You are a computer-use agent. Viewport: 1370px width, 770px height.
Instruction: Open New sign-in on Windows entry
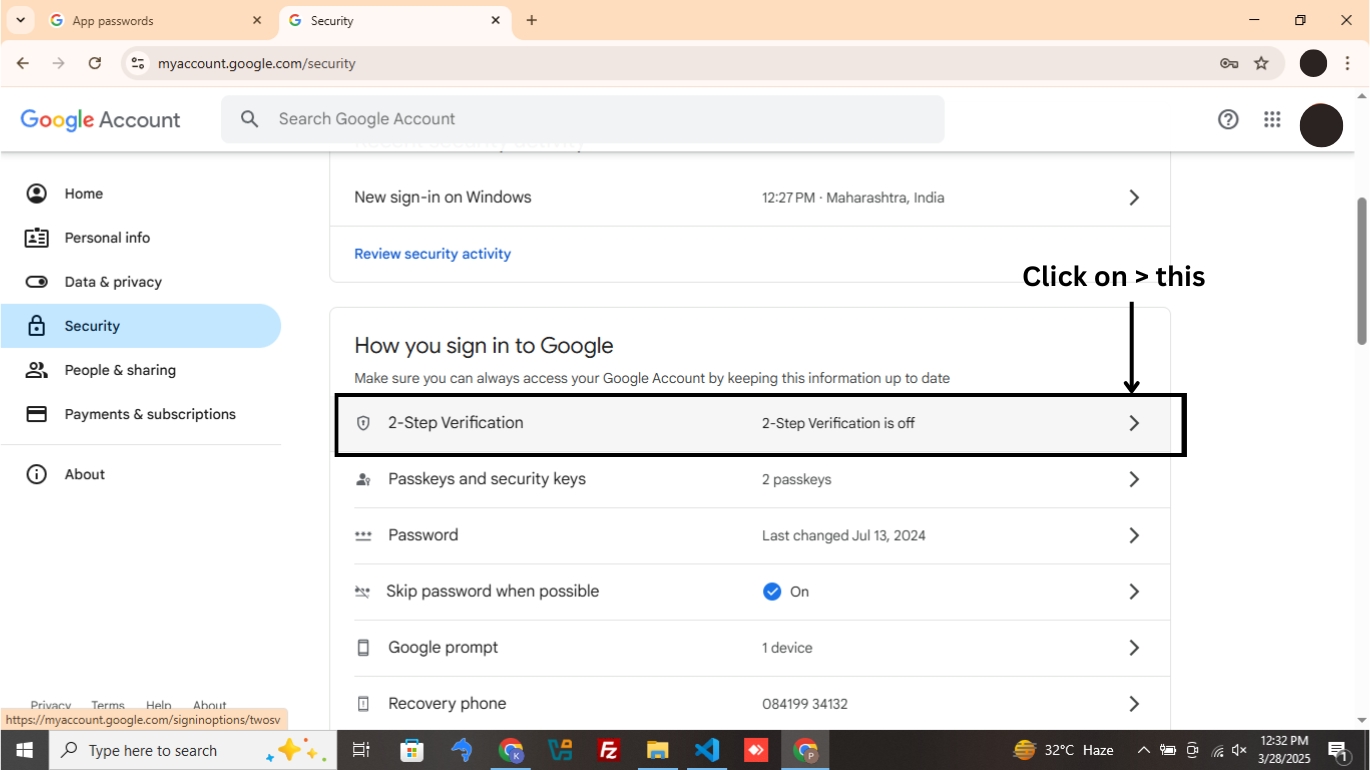point(749,197)
